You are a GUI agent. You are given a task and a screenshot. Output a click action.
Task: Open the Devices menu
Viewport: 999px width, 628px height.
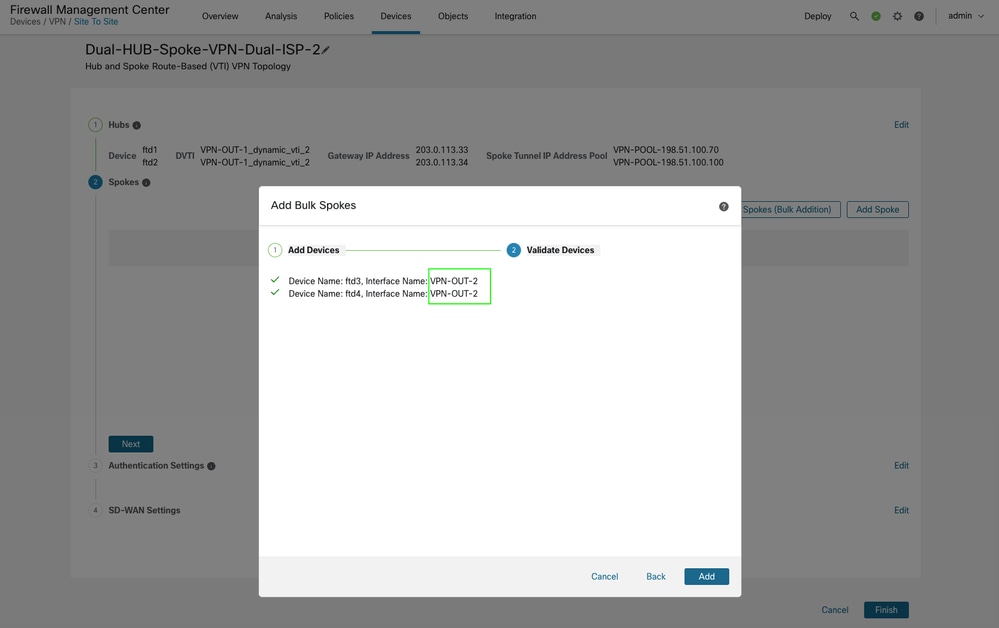click(x=396, y=16)
